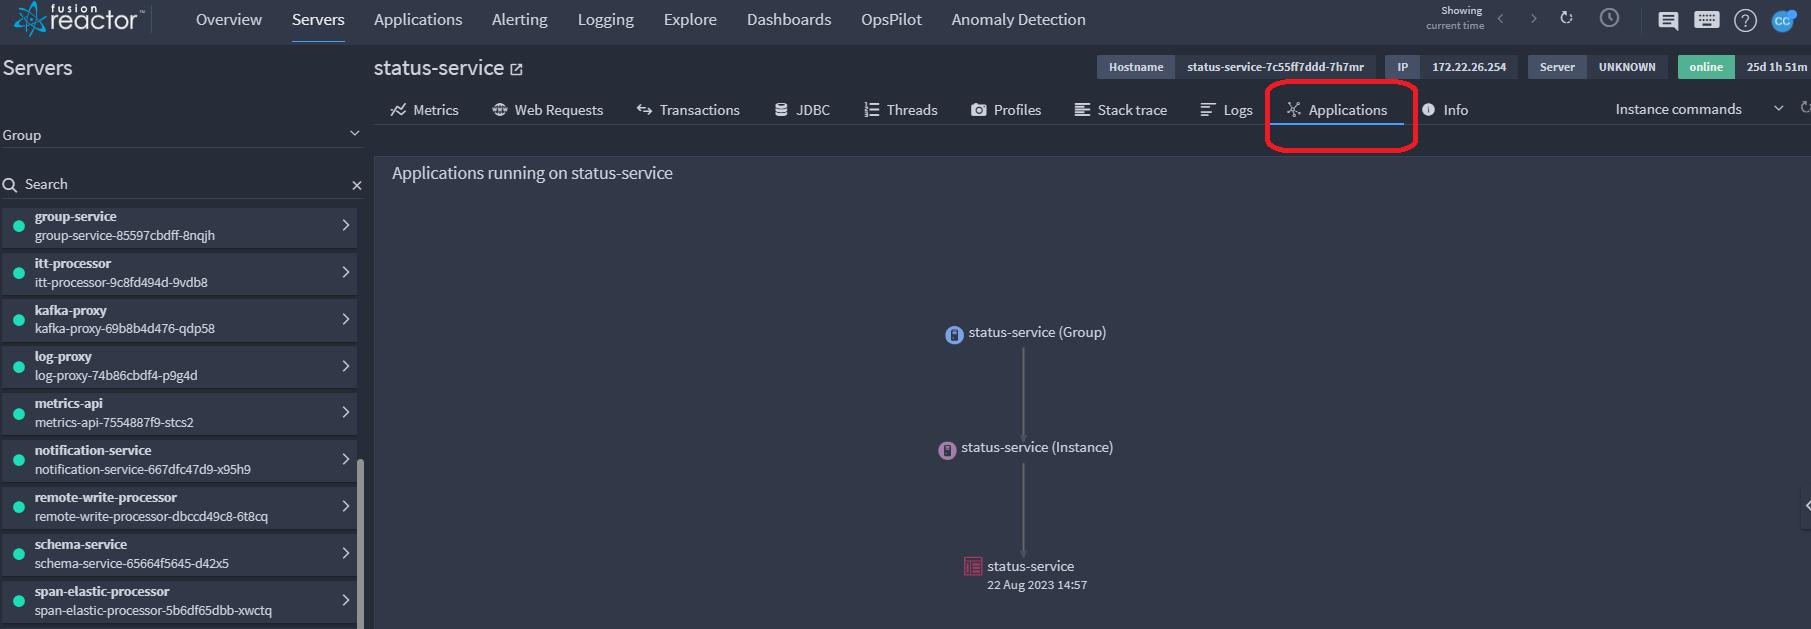Open the time picker clock icon
Viewport: 1811px width, 629px height.
[1609, 18]
